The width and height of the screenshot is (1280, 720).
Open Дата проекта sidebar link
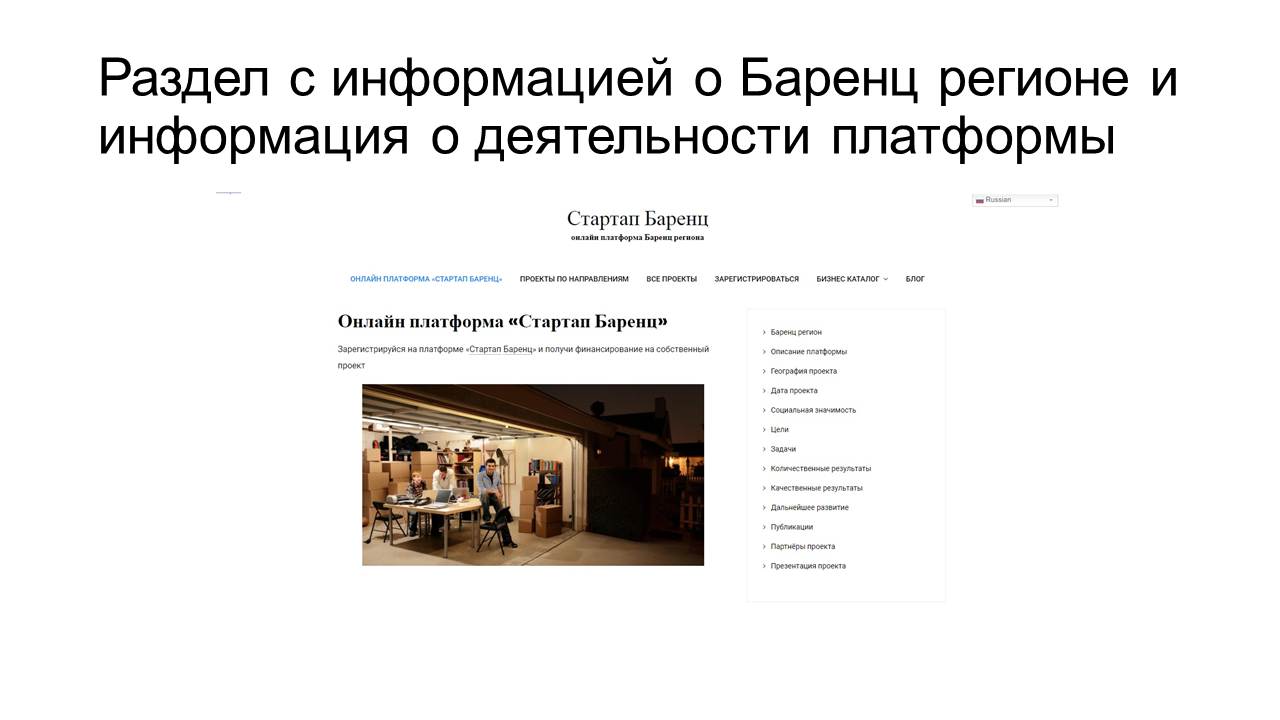tap(794, 391)
